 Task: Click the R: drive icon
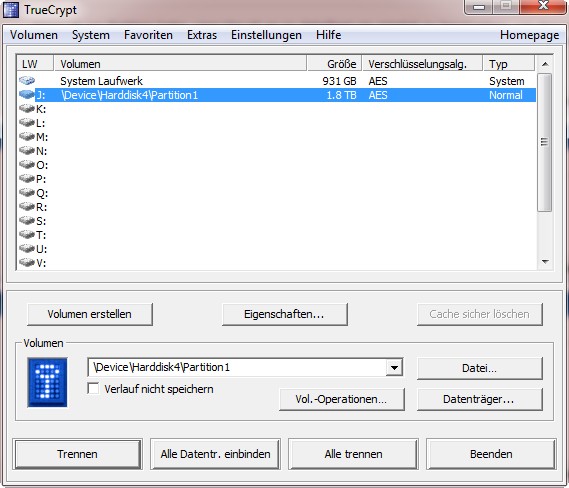pos(27,207)
